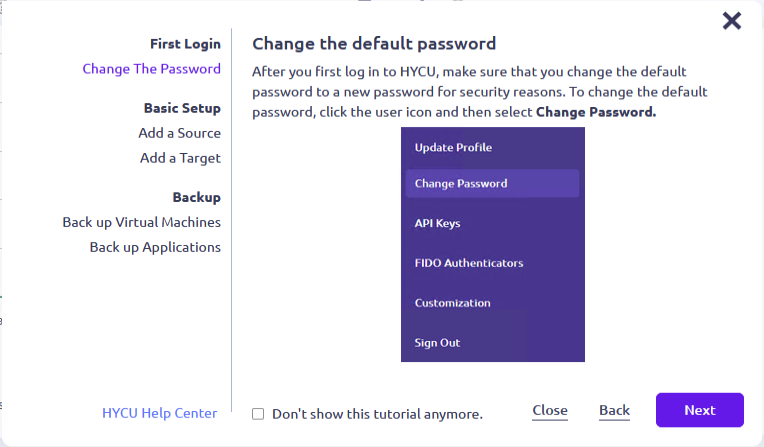Open the 'Add a Target' tutorial step
This screenshot has height=447, width=764.
(180, 158)
